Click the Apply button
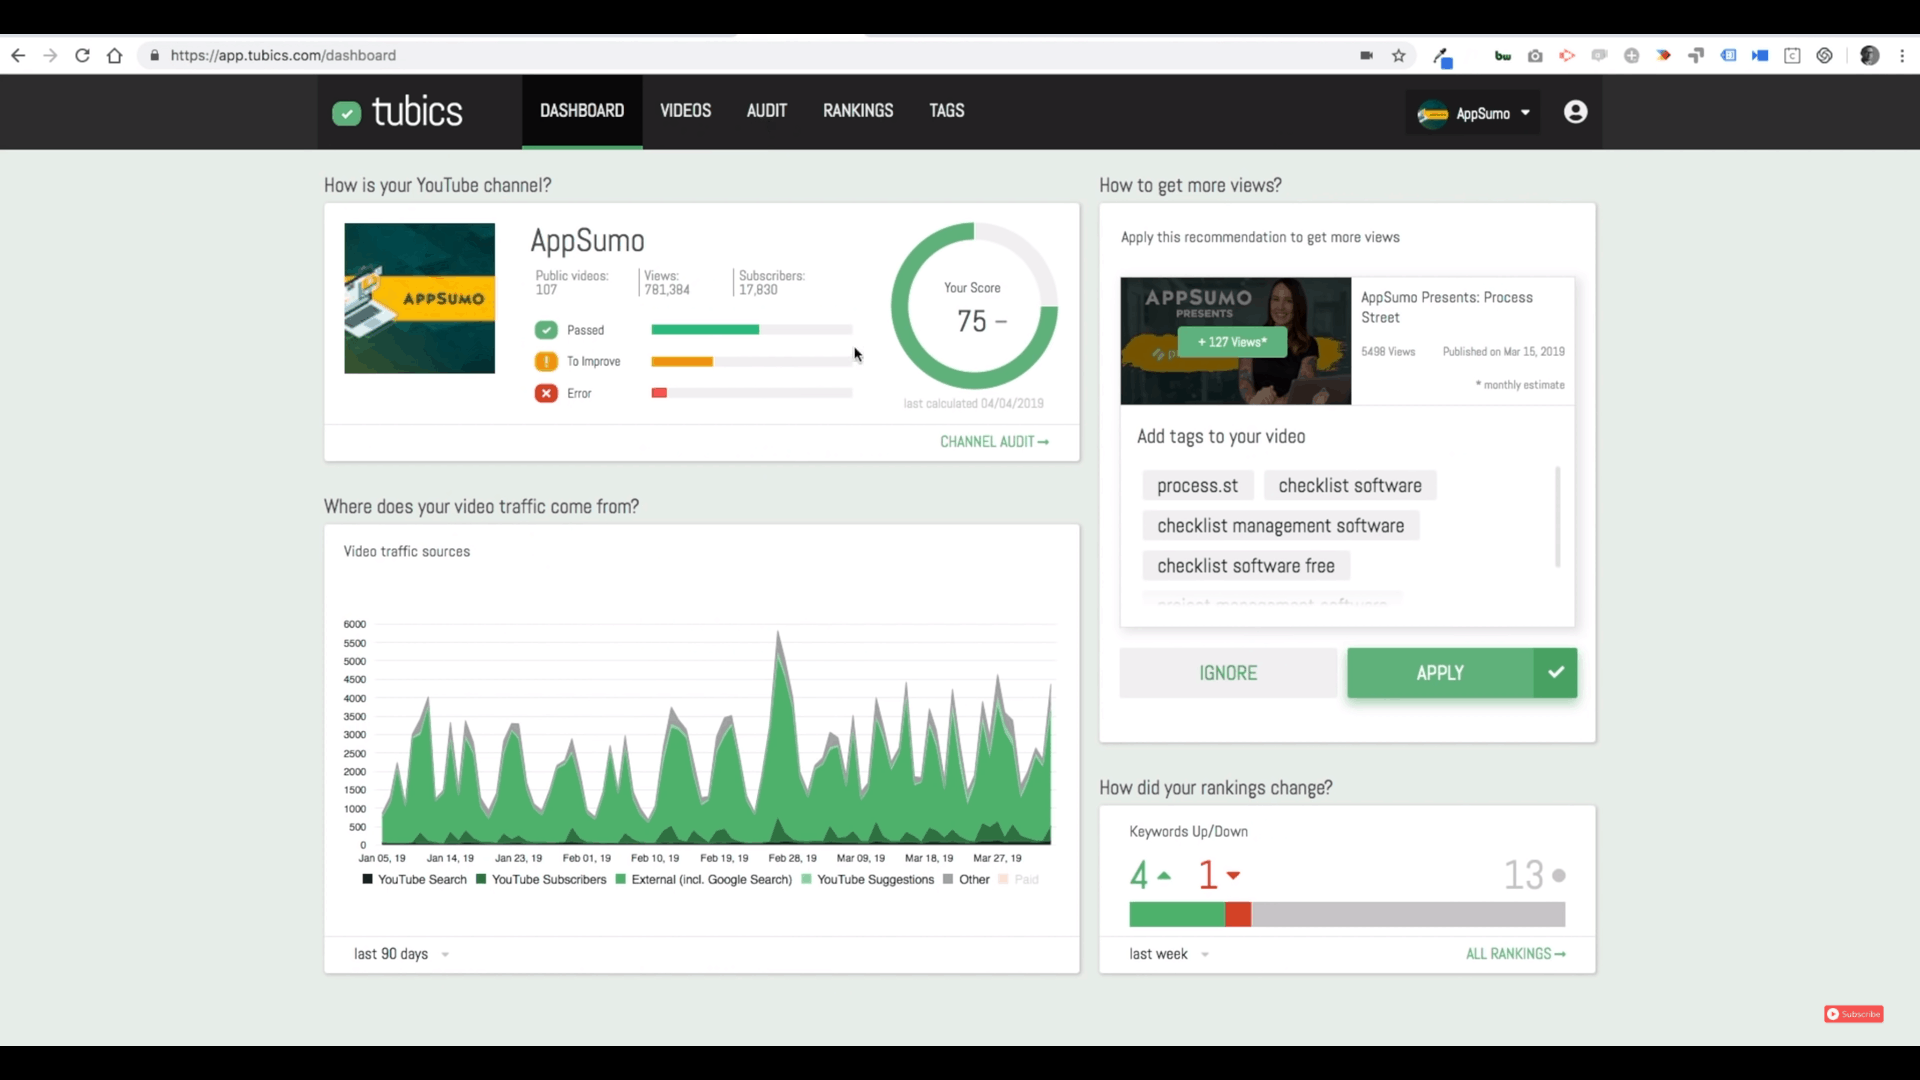The height and width of the screenshot is (1080, 1920). (1440, 673)
